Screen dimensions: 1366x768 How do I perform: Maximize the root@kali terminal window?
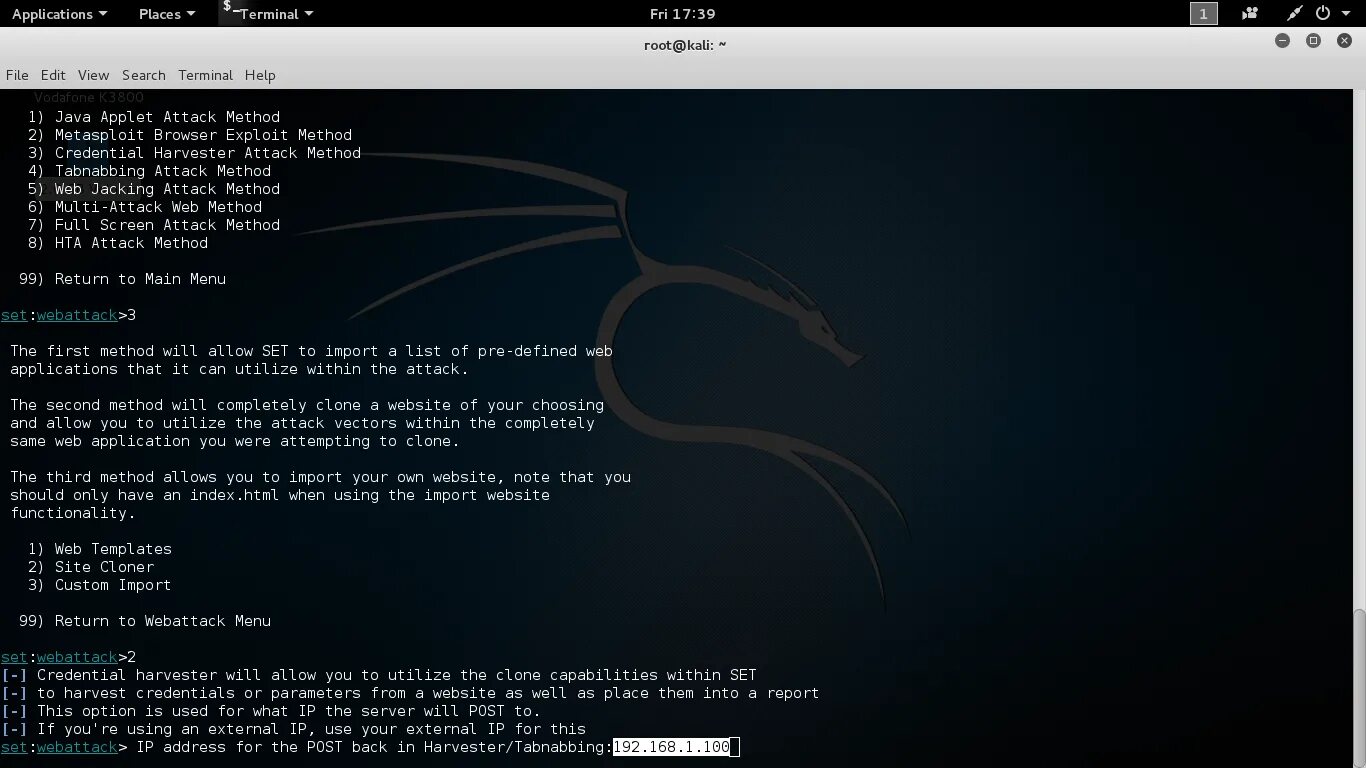1314,41
